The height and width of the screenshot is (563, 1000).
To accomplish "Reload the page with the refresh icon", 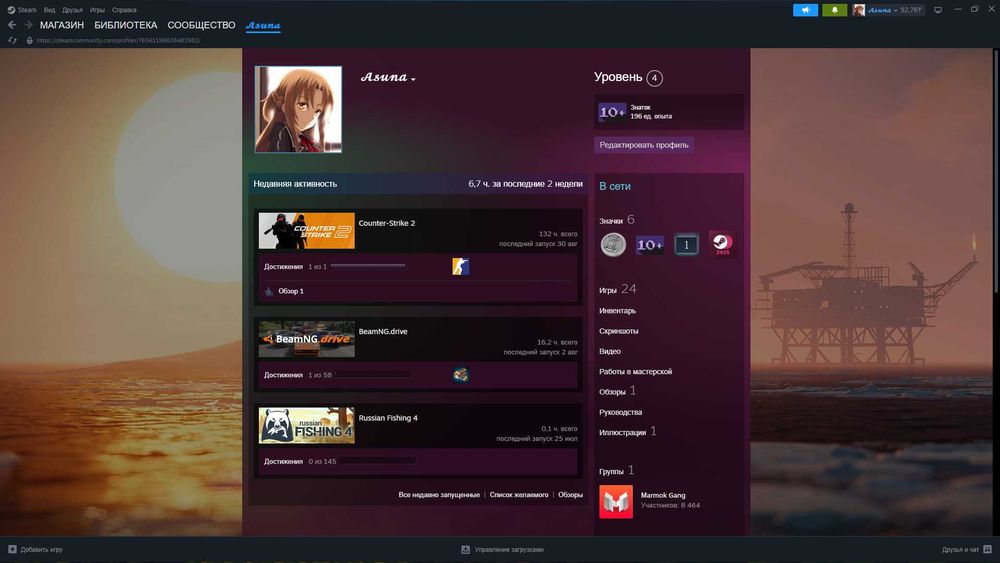I will (12, 40).
